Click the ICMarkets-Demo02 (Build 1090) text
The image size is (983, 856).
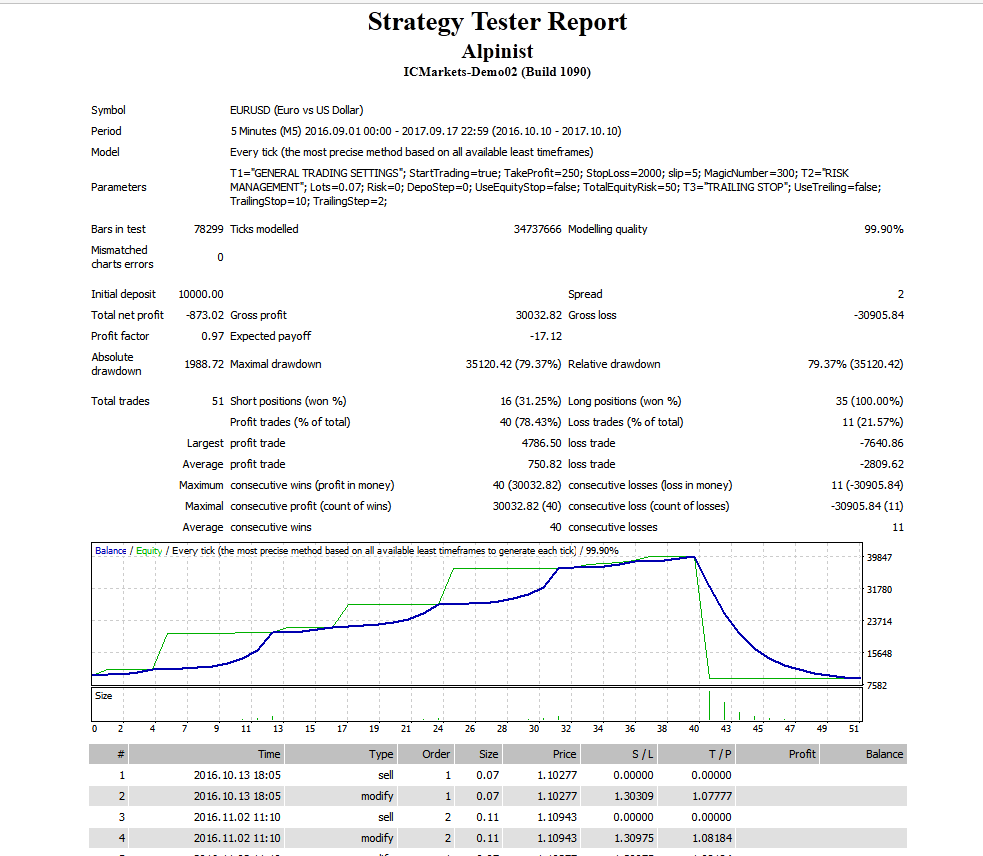point(497,72)
